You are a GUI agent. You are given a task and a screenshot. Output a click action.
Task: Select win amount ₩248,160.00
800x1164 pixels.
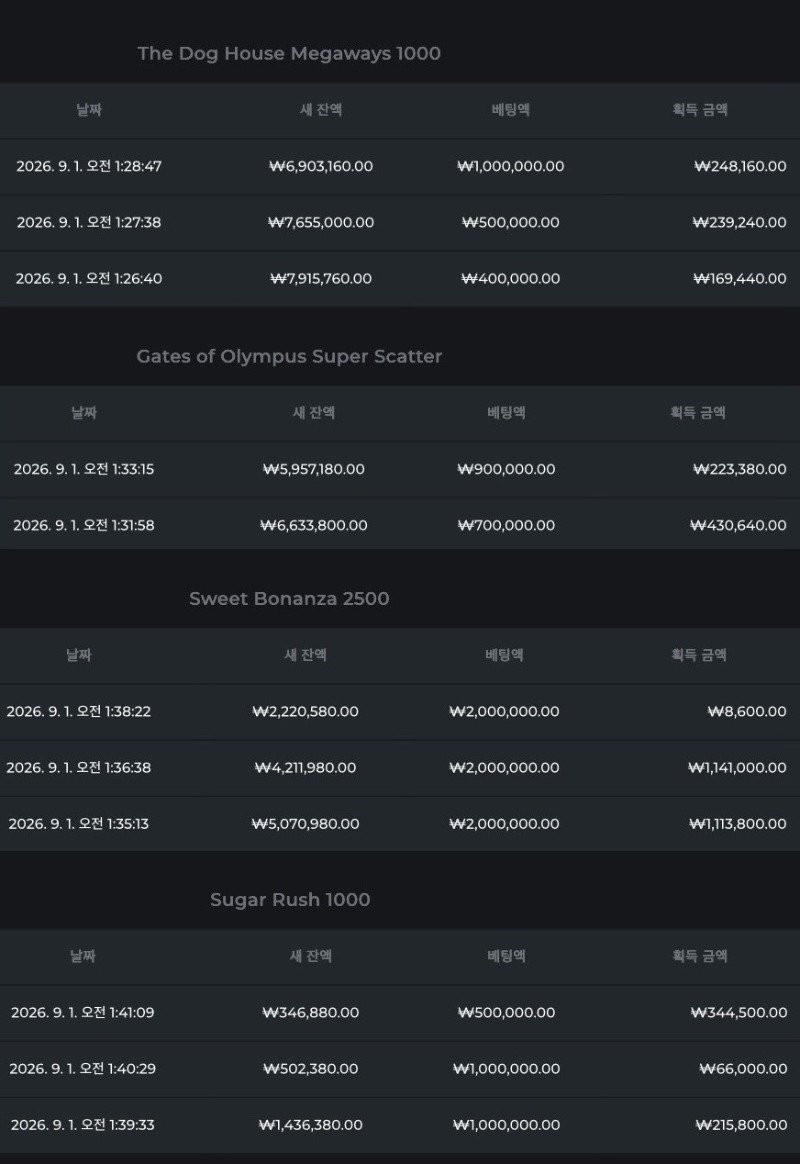click(x=740, y=166)
